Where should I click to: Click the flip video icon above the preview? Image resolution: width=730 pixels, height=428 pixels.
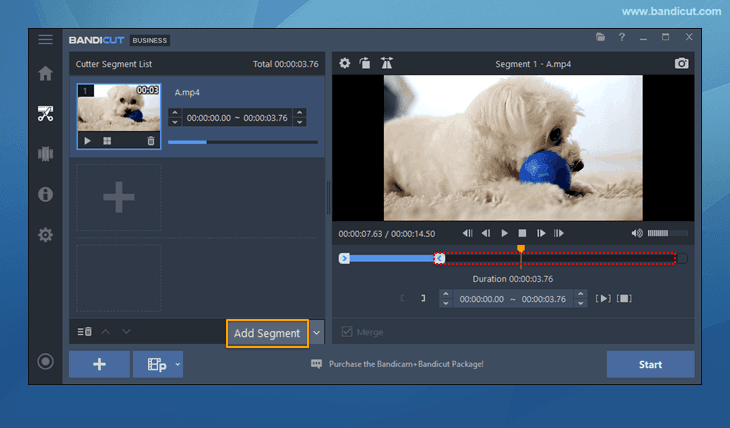pyautogui.click(x=387, y=64)
